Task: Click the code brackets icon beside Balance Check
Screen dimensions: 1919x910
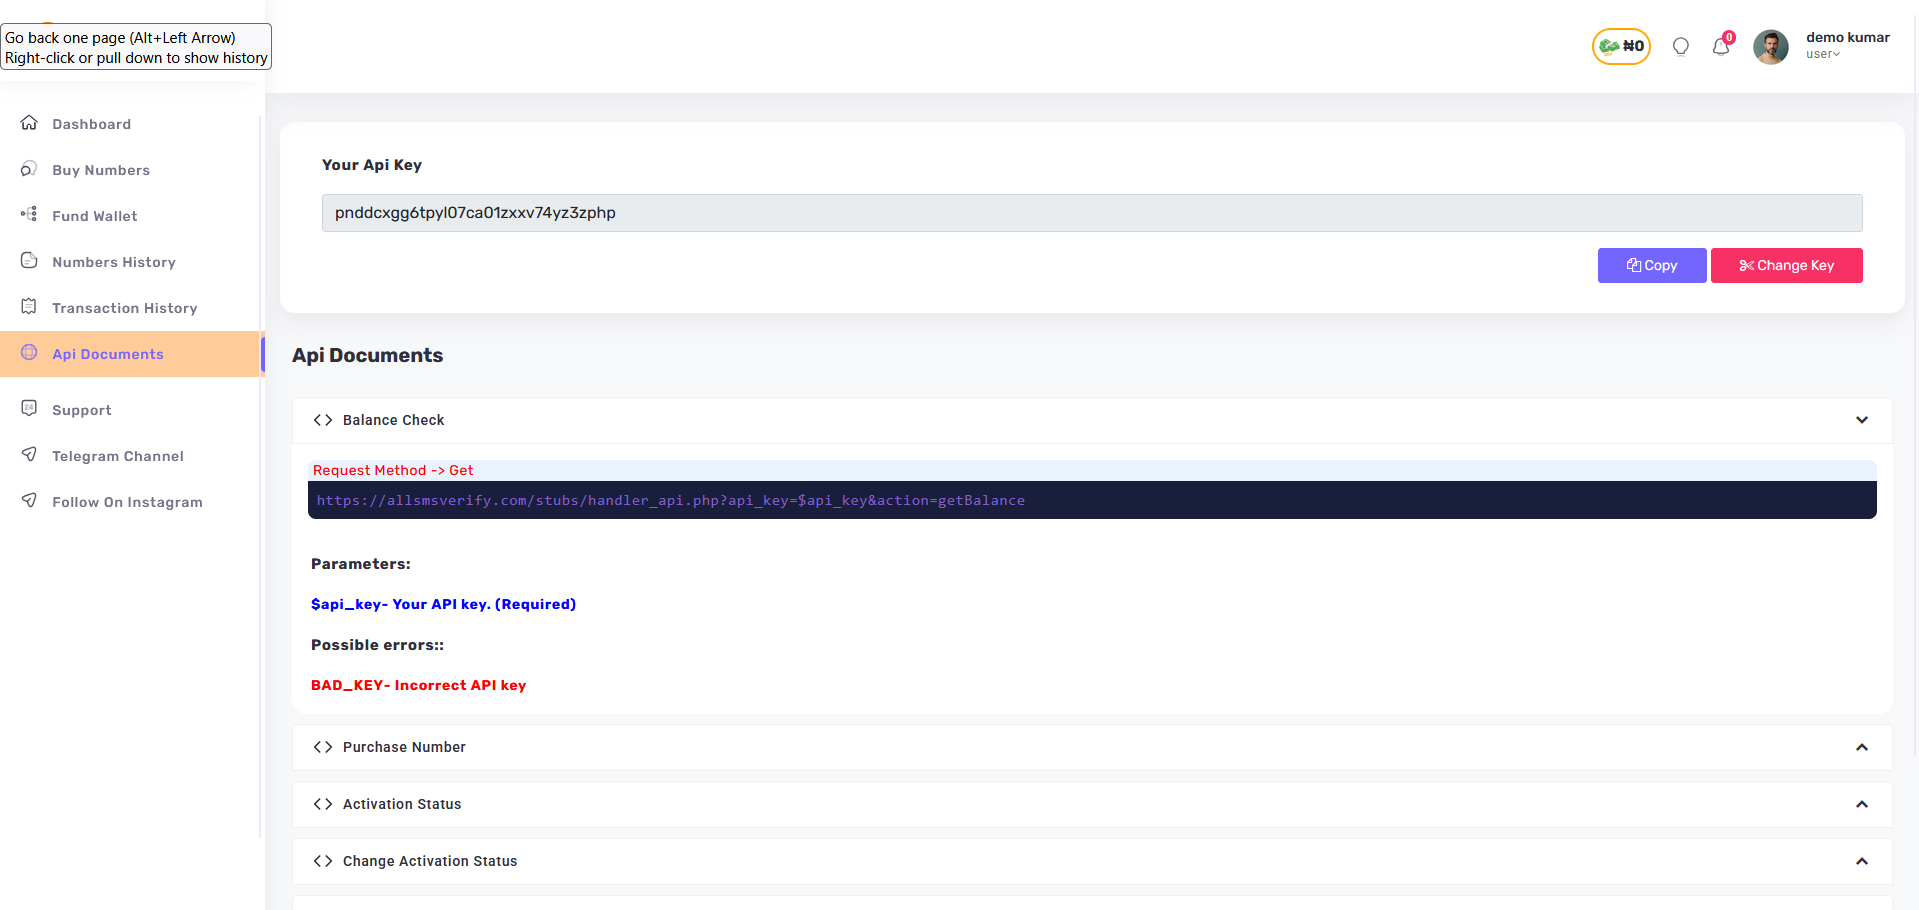Action: [x=323, y=420]
